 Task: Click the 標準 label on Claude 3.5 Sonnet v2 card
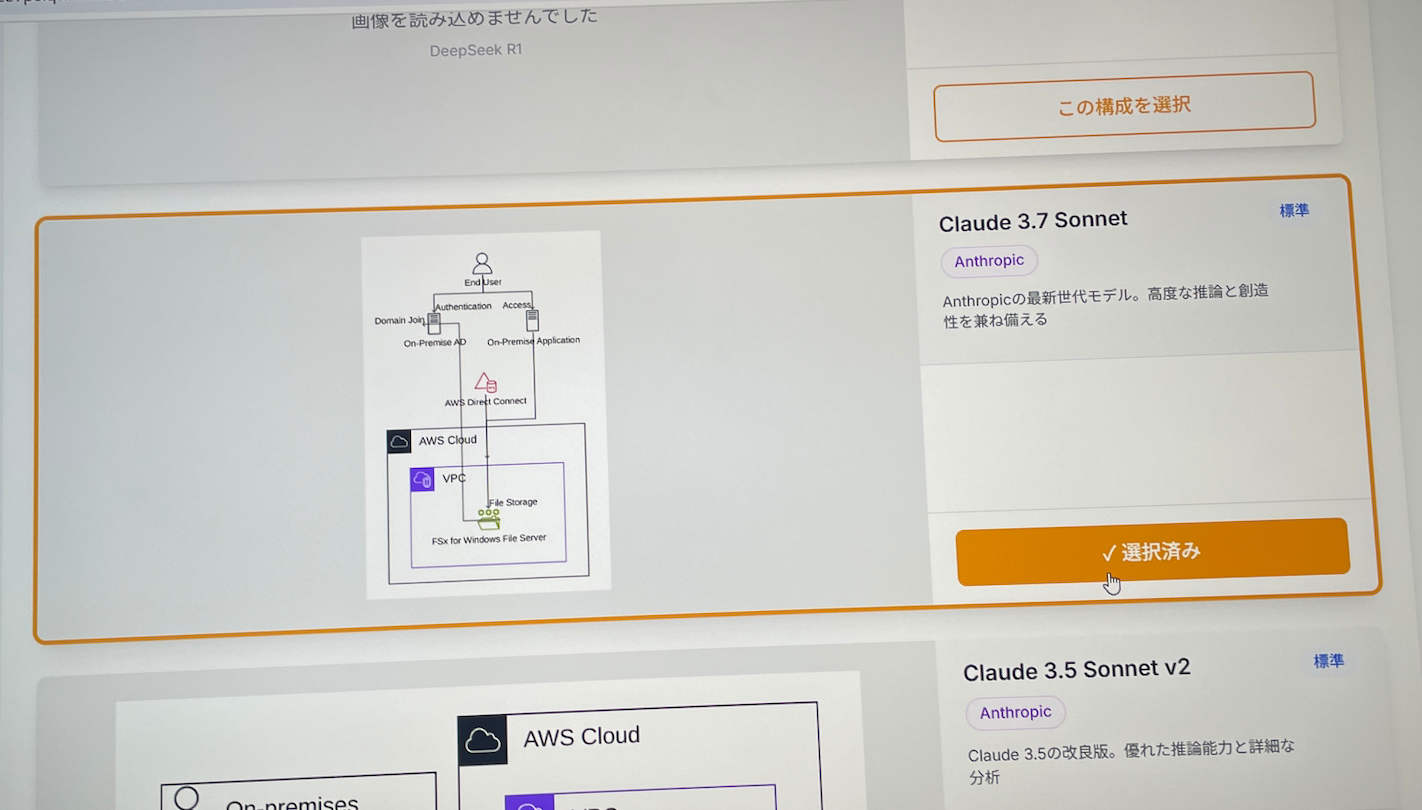(x=1328, y=661)
